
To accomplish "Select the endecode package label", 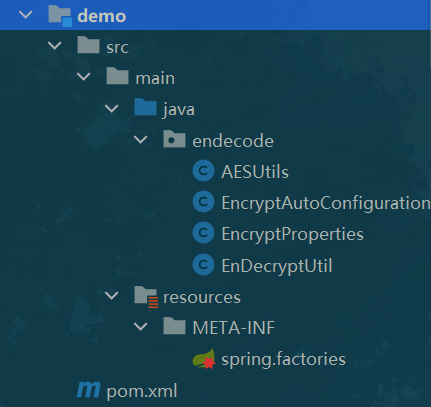I will 233,141.
